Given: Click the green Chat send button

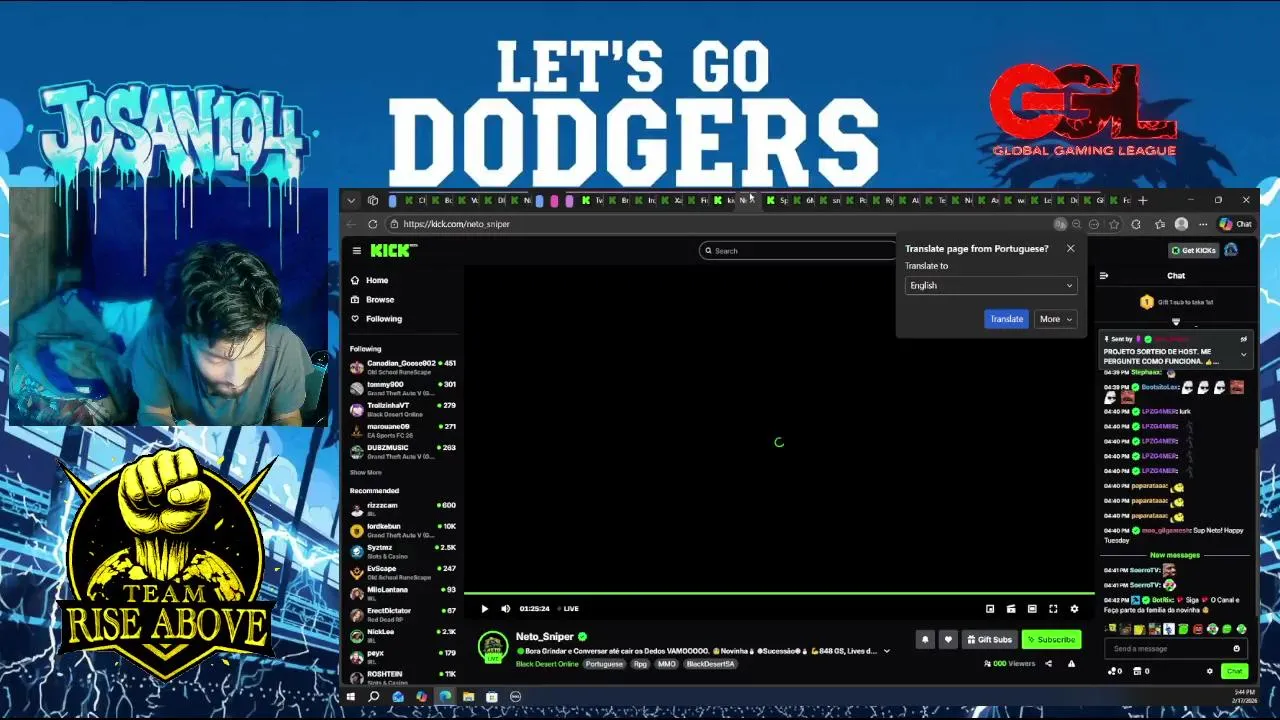Looking at the screenshot, I should point(1234,671).
